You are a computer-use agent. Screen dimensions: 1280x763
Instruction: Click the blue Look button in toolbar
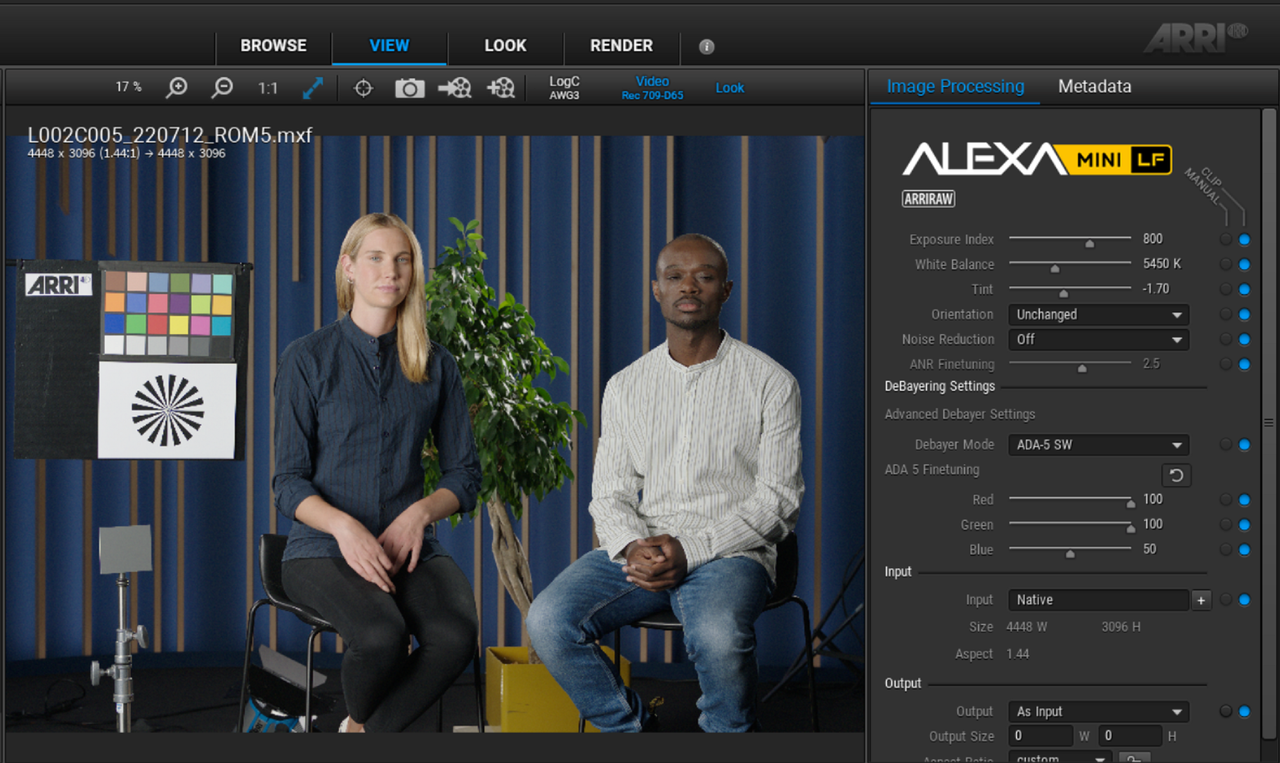pyautogui.click(x=730, y=88)
